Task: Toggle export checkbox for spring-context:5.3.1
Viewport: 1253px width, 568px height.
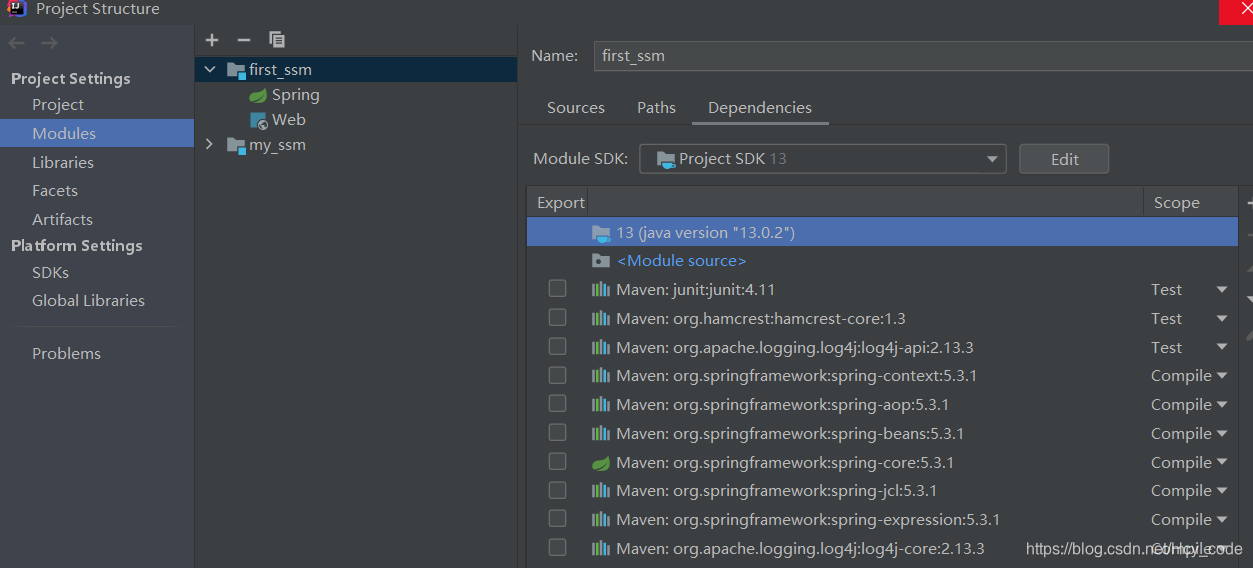Action: point(557,375)
